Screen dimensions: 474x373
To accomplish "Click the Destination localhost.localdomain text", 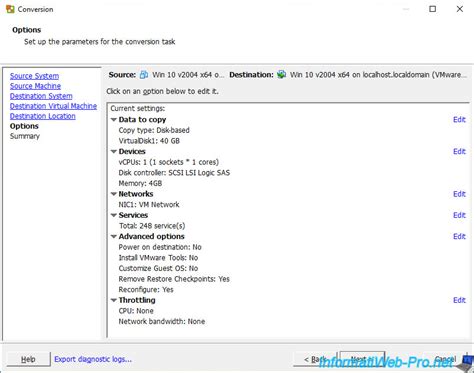I will 378,75.
